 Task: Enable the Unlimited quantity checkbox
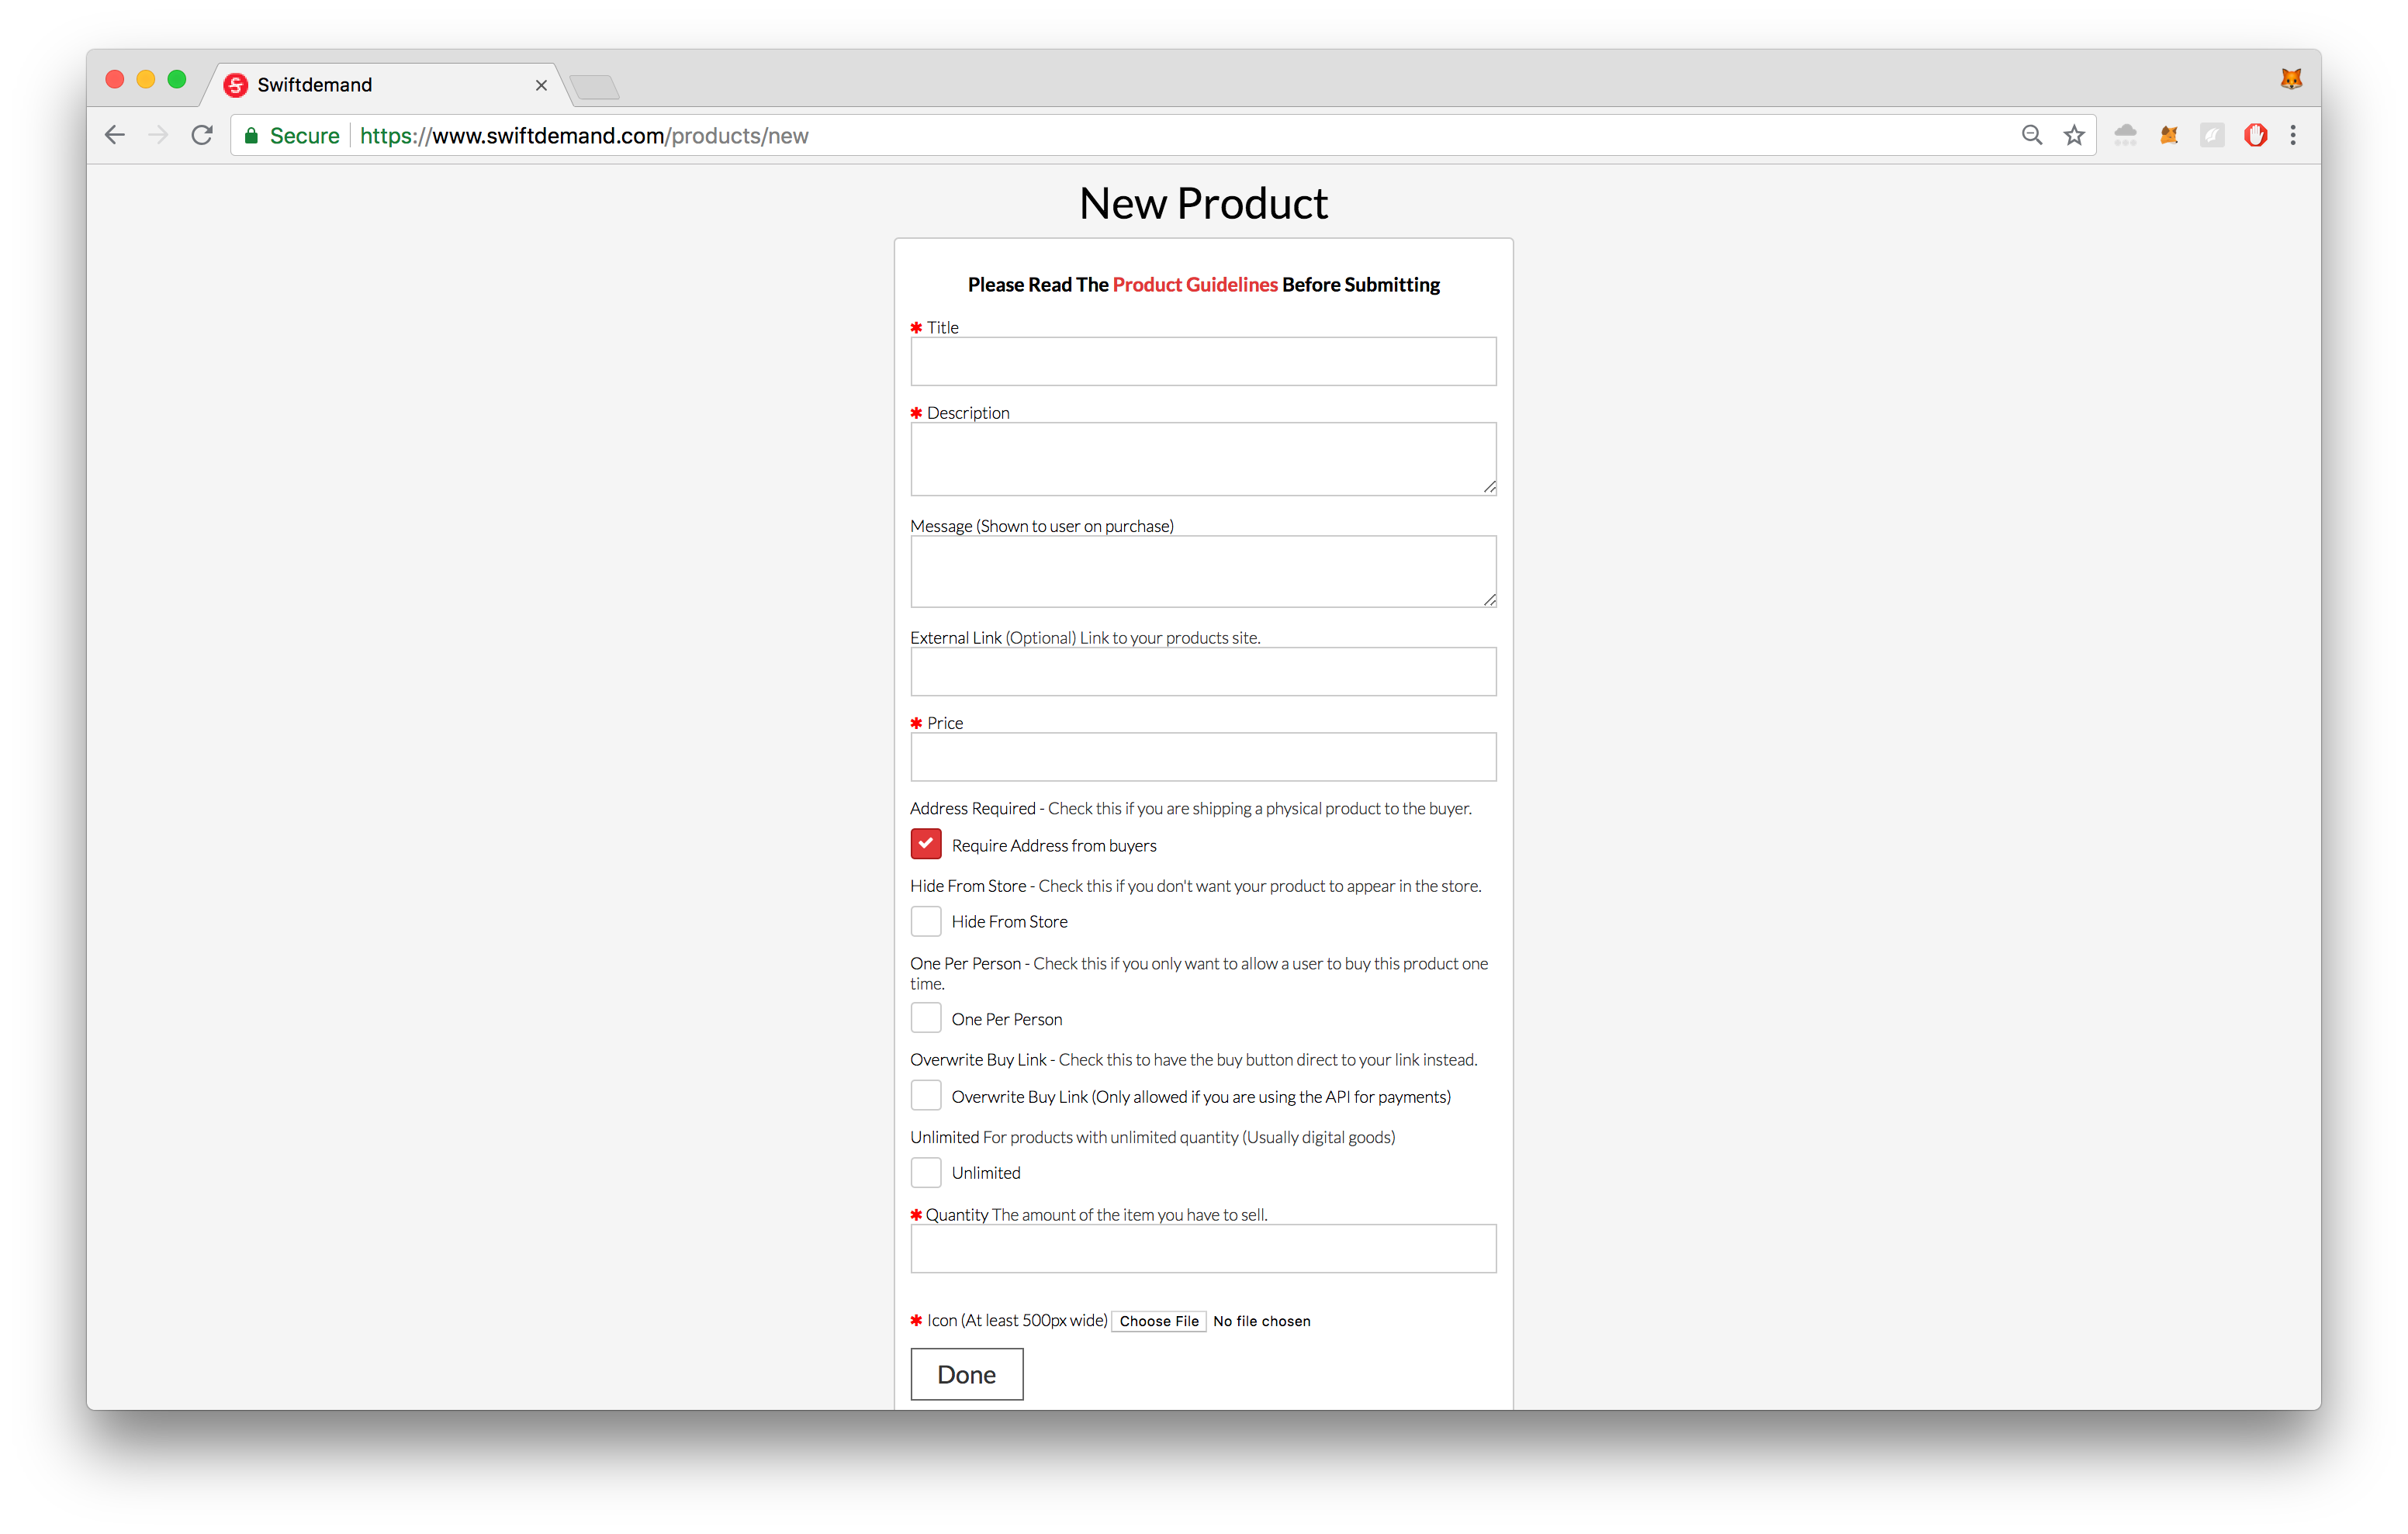pos(926,1172)
